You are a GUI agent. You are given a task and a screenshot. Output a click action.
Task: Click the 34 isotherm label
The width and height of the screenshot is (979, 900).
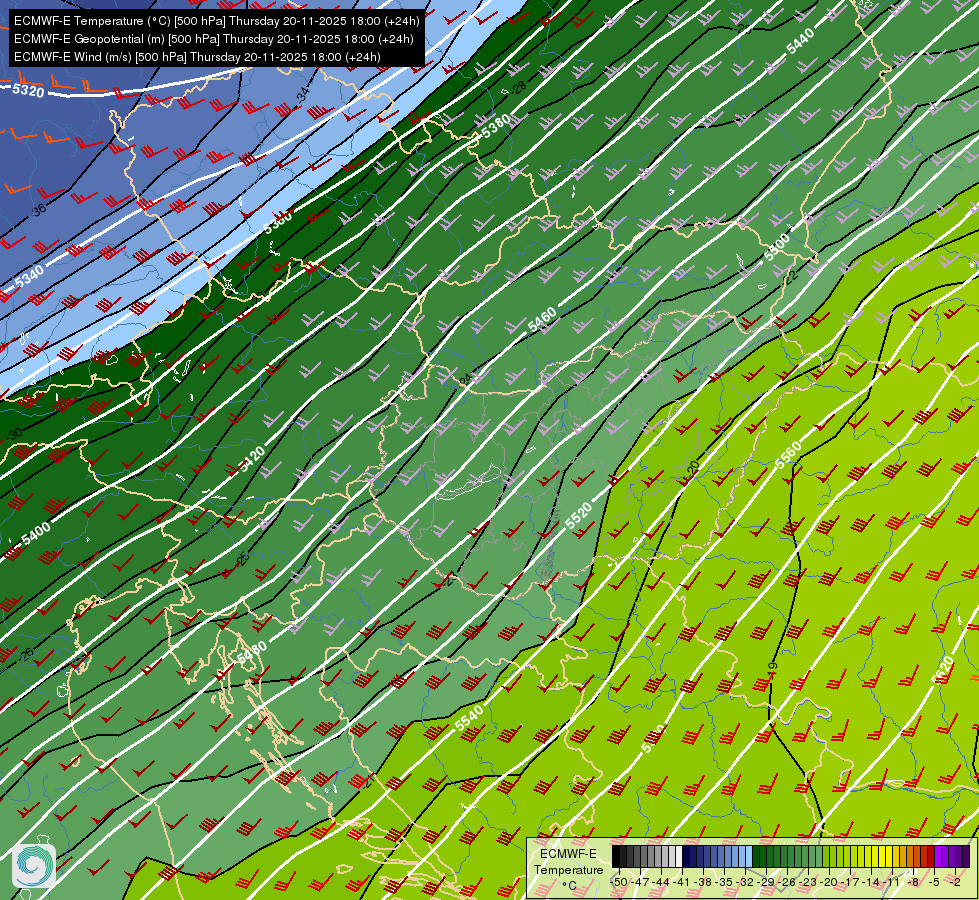[x=303, y=95]
